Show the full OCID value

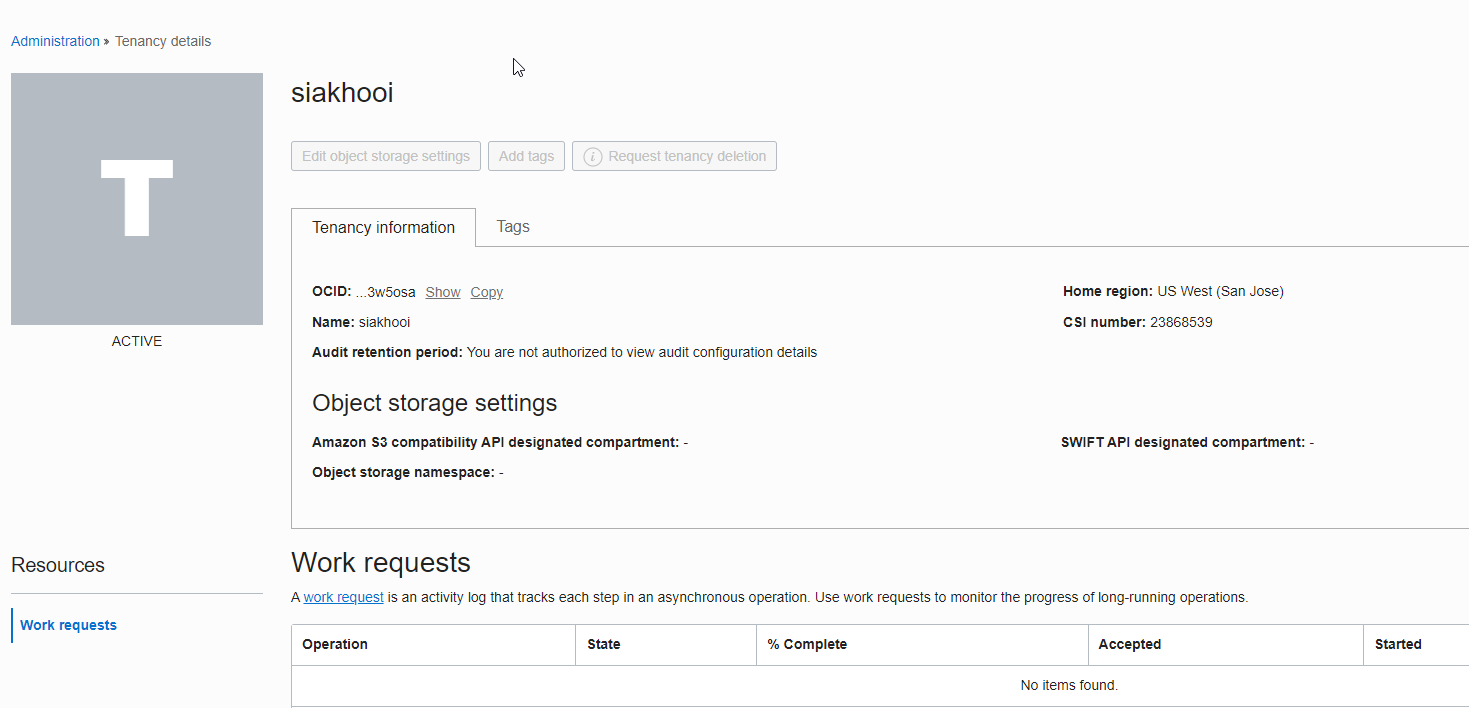(442, 291)
